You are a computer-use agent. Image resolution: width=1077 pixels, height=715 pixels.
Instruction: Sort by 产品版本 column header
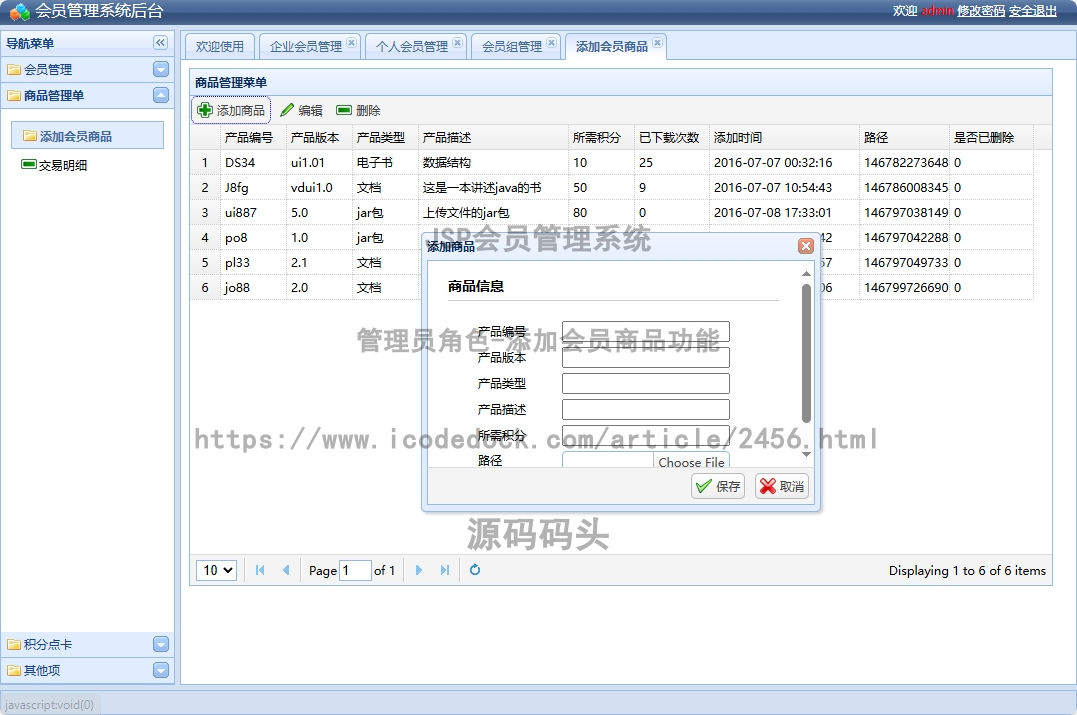(x=319, y=137)
